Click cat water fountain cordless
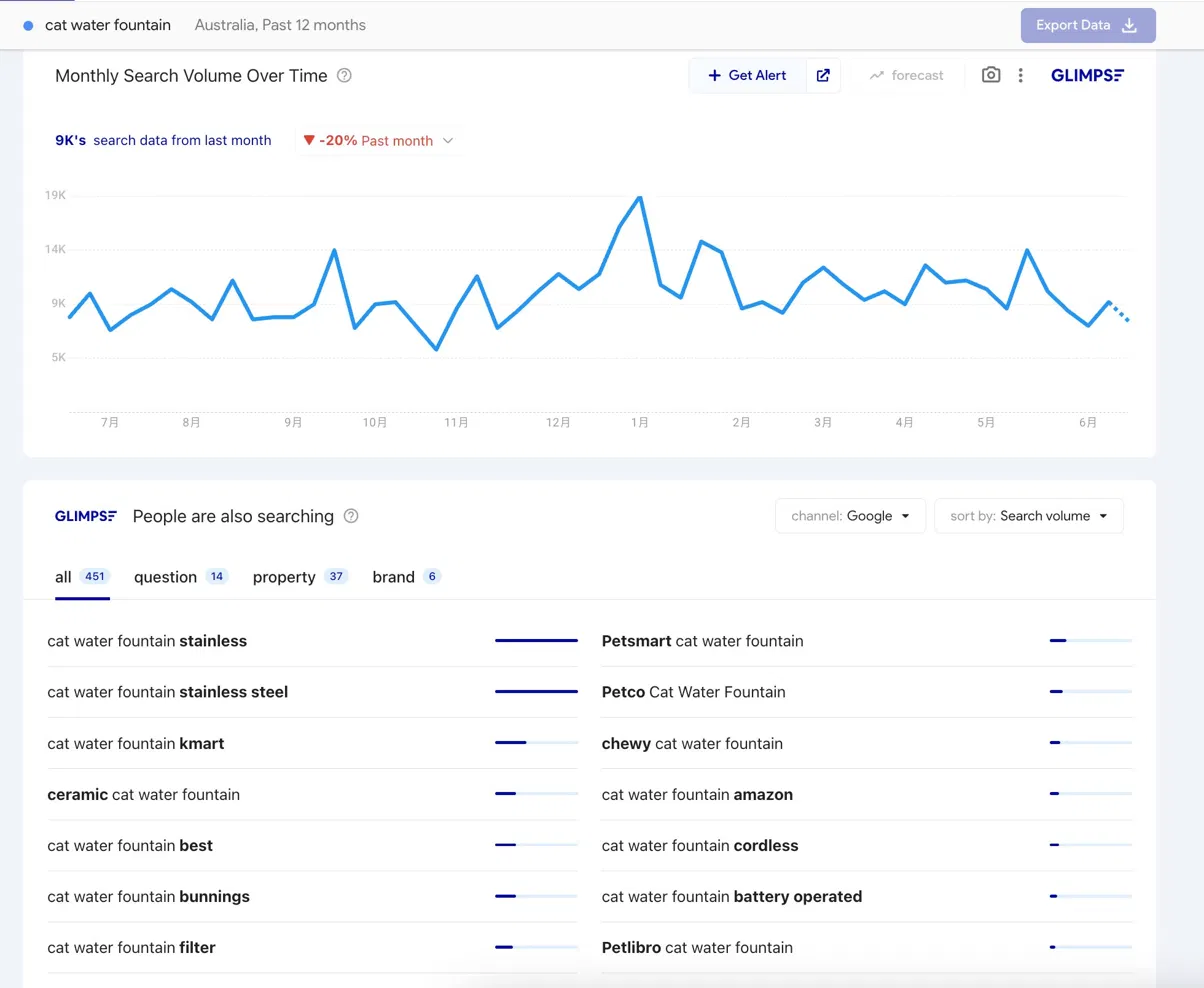 click(x=700, y=846)
